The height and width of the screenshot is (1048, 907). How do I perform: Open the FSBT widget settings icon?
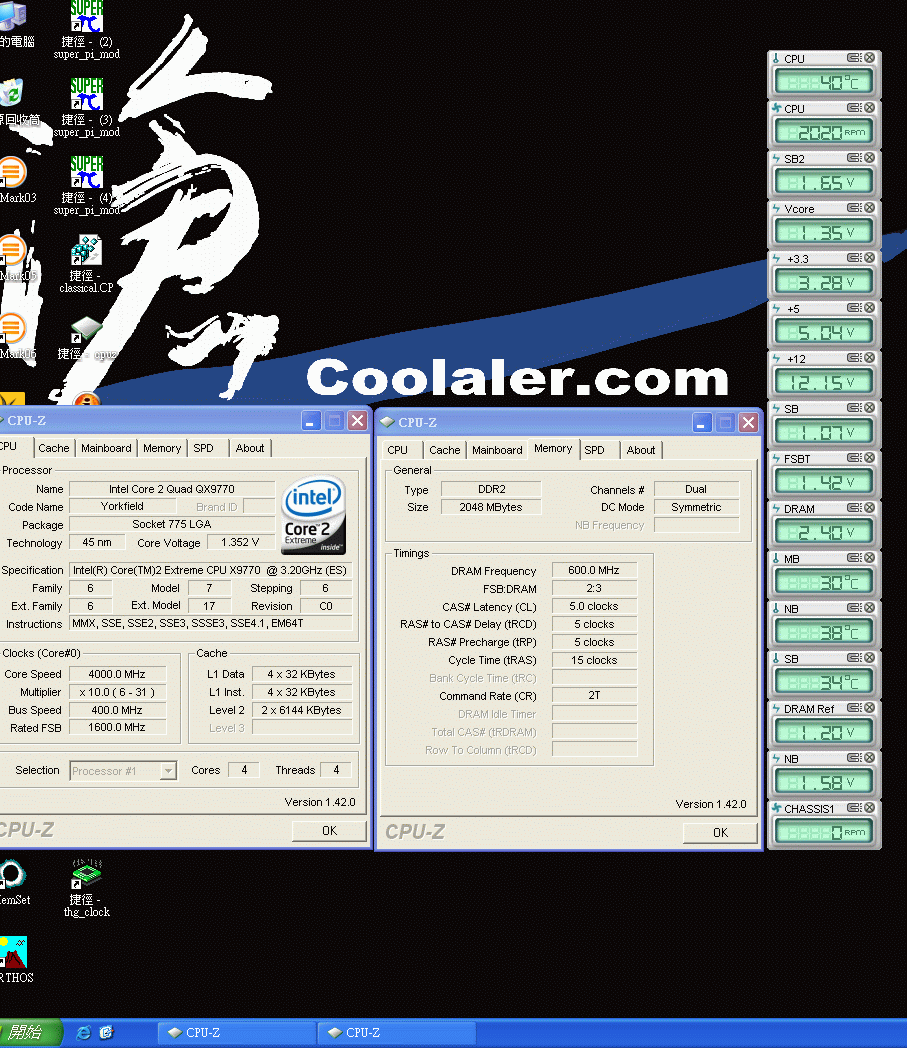point(854,458)
